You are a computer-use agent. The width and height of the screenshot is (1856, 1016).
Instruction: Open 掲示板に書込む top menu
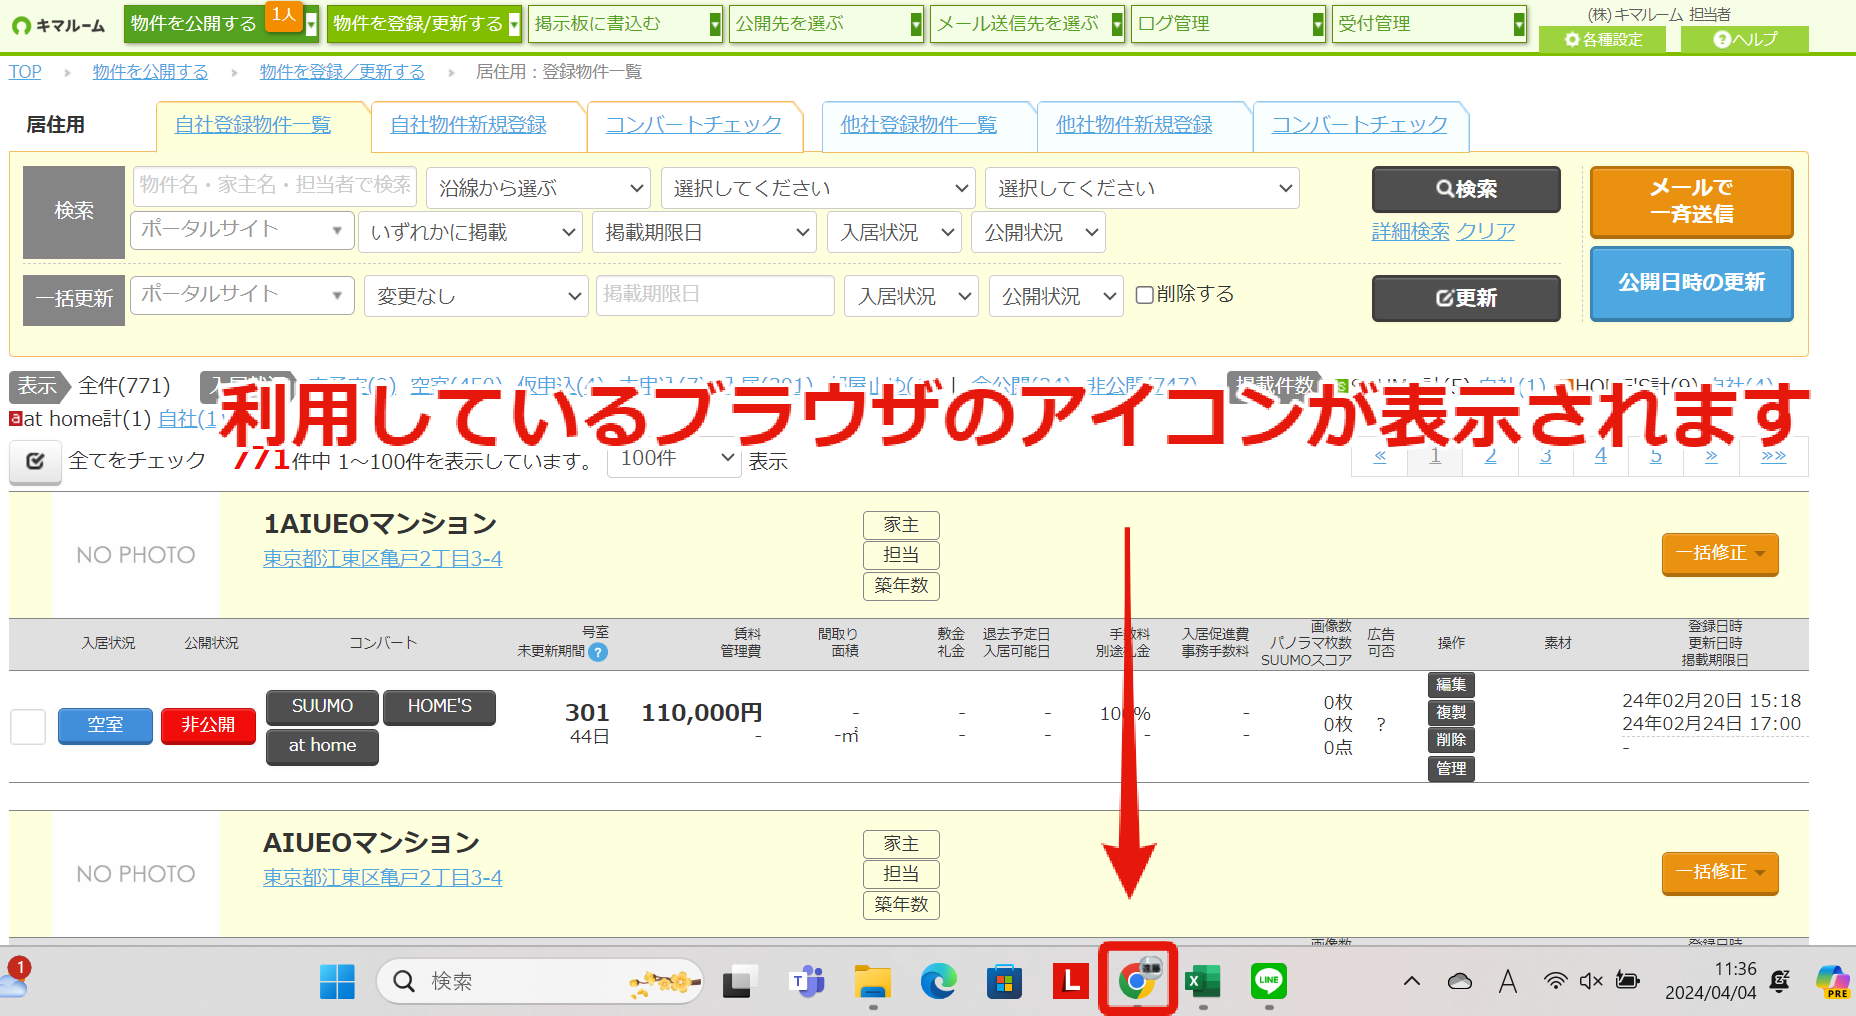(x=625, y=23)
